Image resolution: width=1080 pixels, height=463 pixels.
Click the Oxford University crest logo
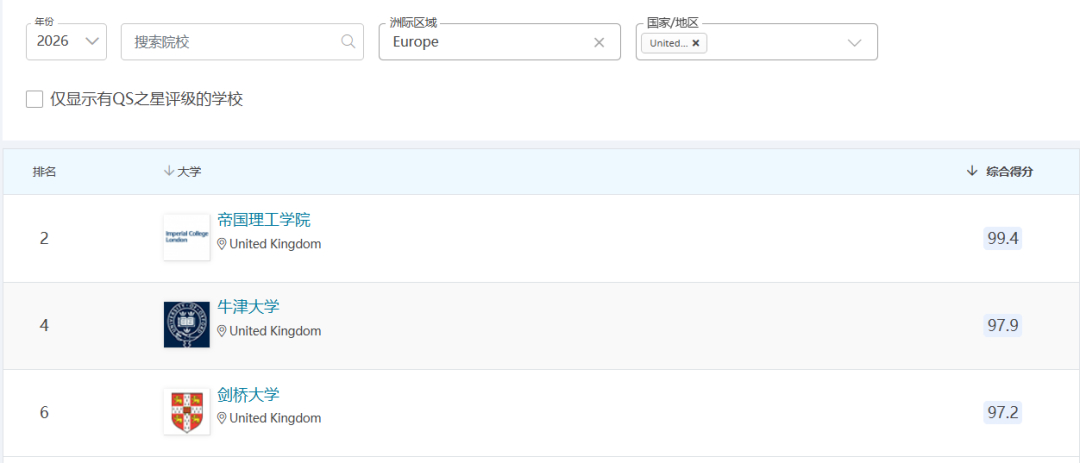[x=187, y=325]
